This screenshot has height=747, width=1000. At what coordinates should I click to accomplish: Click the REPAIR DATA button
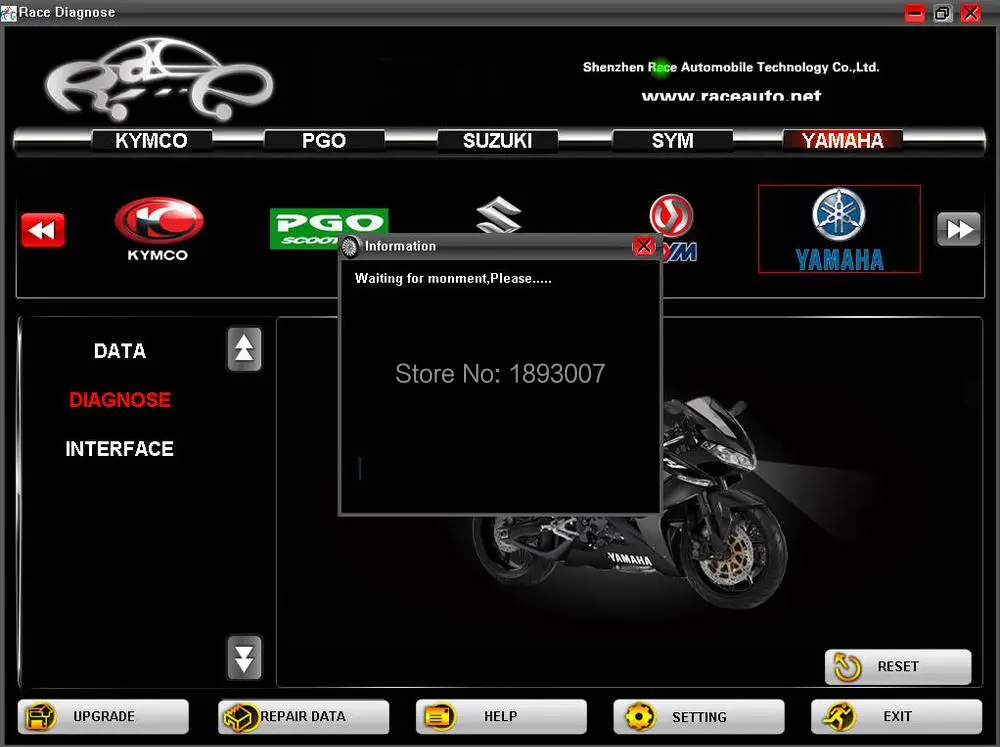pos(304,716)
